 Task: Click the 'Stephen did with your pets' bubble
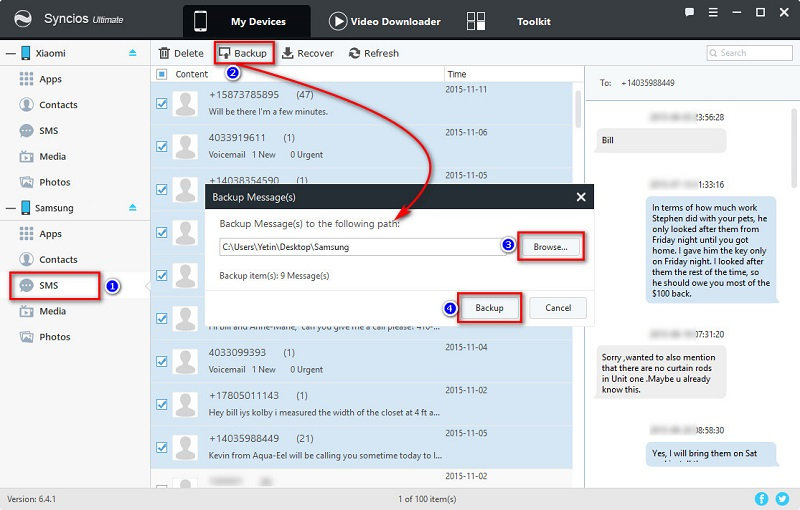711,250
